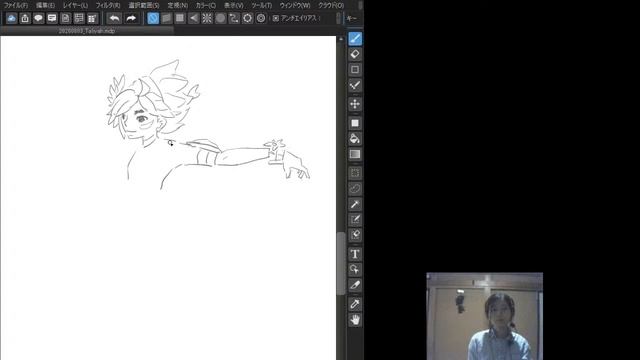Select the Move tool
This screenshot has height=360, width=640.
coord(355,104)
